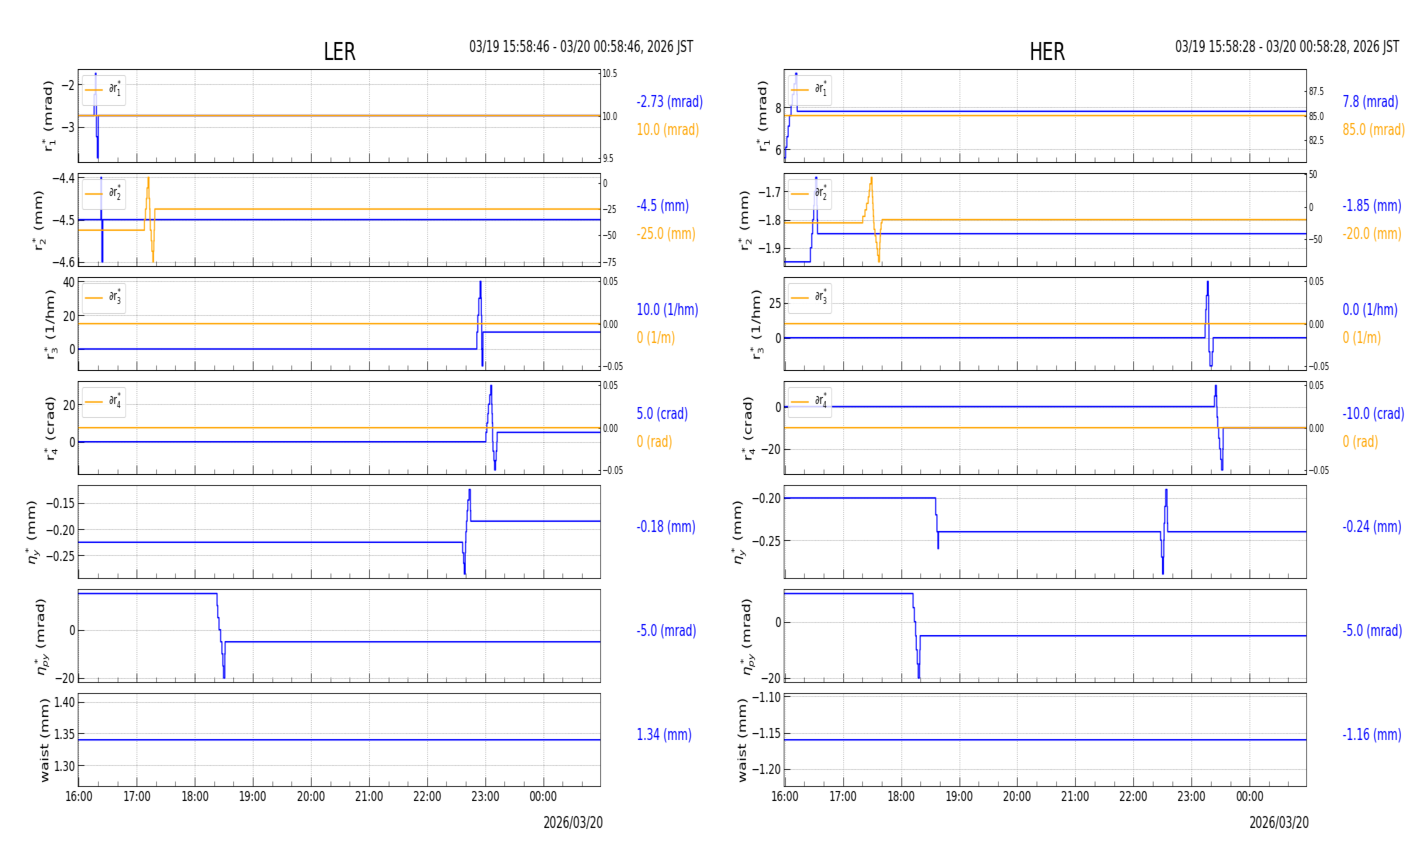Viewport: 1412px width, 864px height.
Task: Click the 2026/03/20 date under HER
Action: point(1279,823)
